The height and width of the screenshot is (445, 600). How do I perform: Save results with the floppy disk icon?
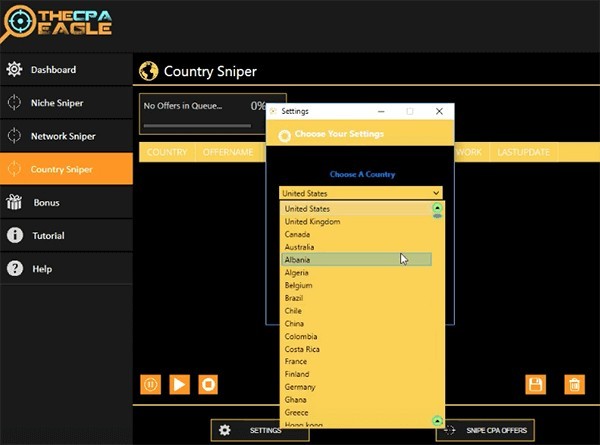point(535,385)
